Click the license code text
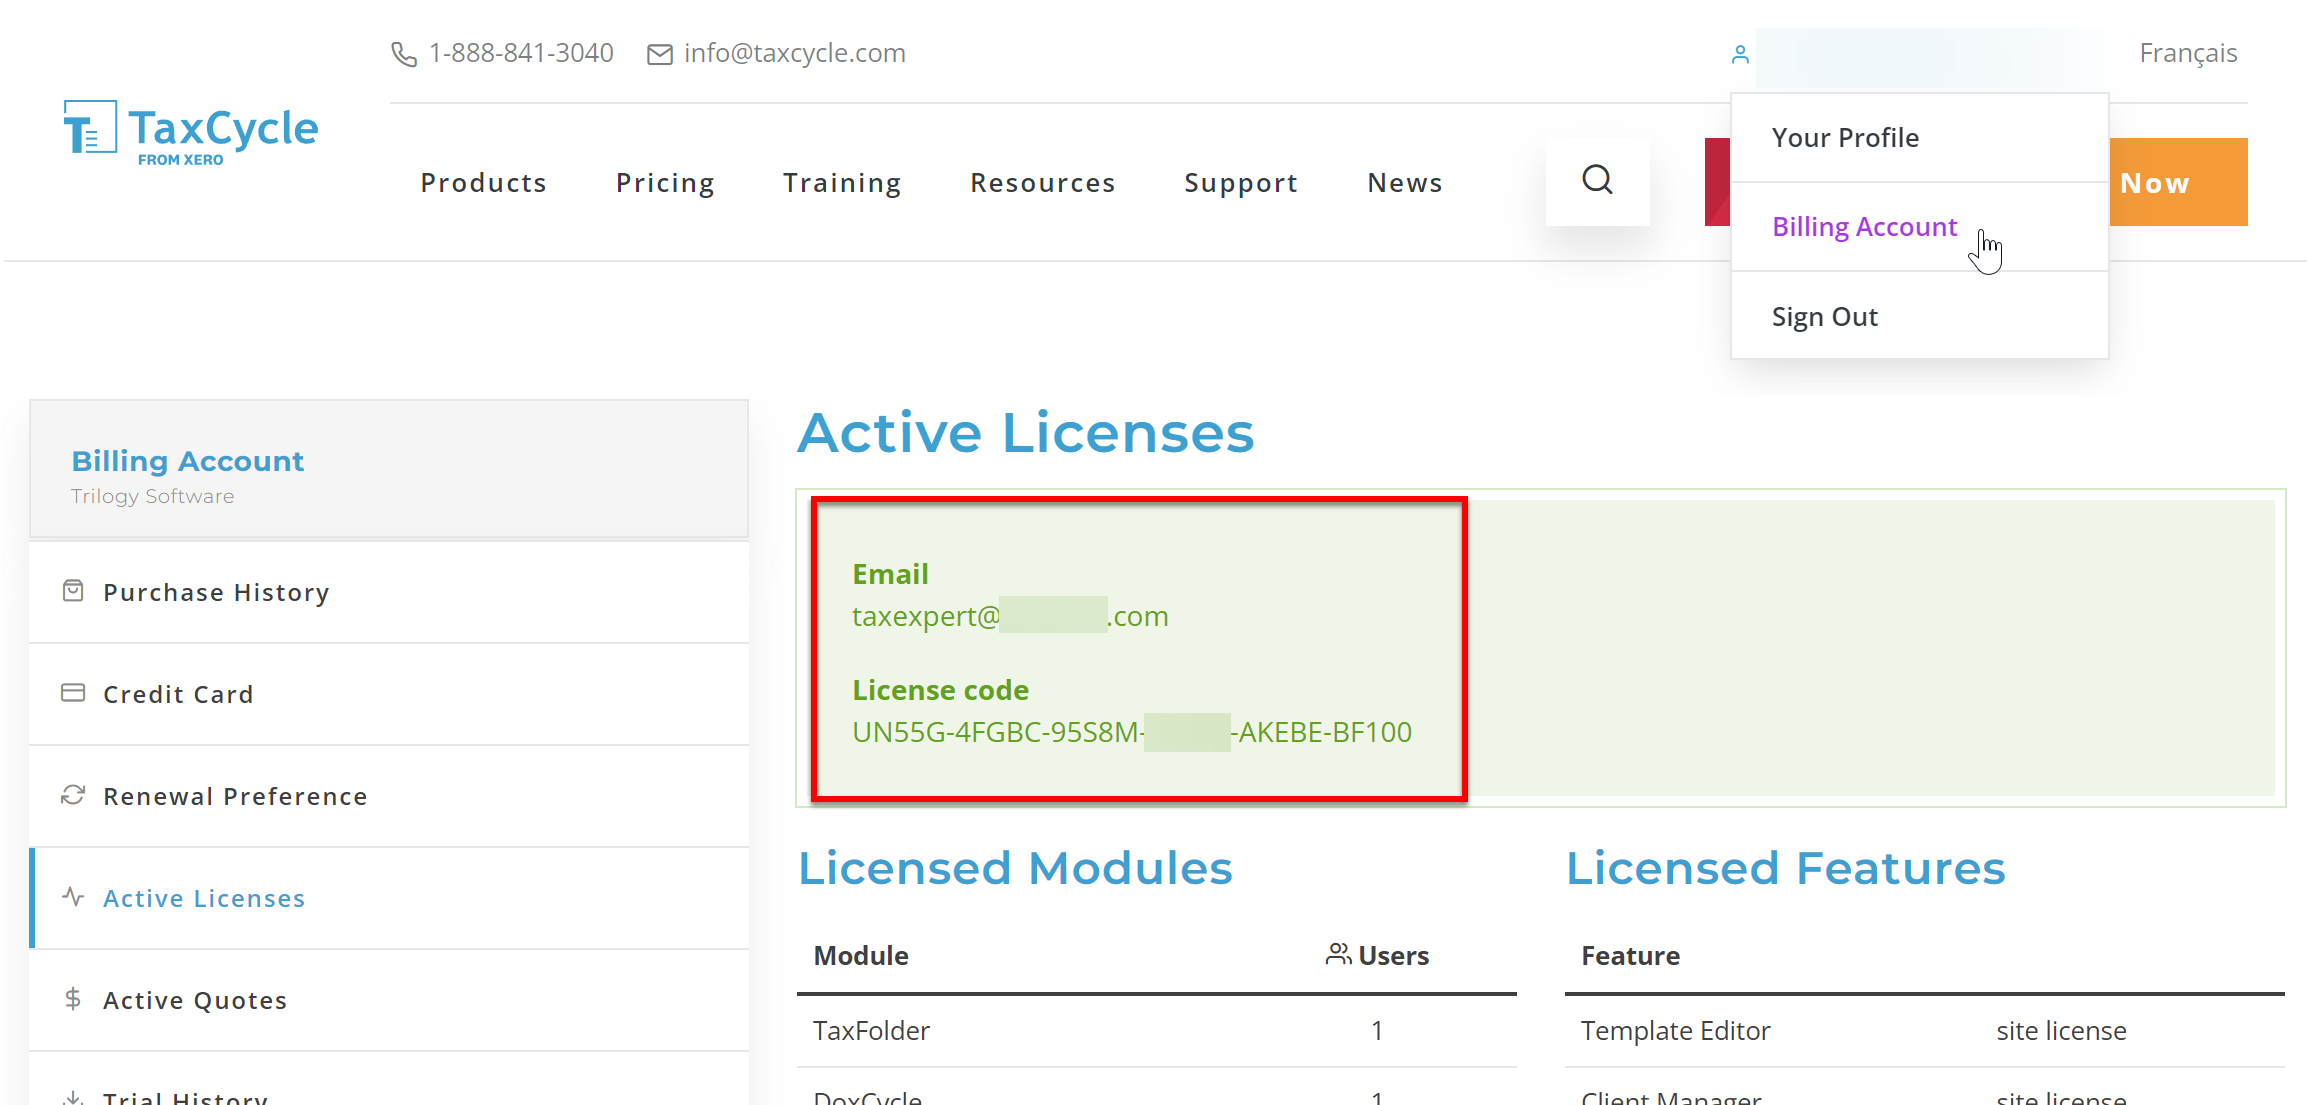Viewport: 2308px width, 1105px height. coord(1131,732)
